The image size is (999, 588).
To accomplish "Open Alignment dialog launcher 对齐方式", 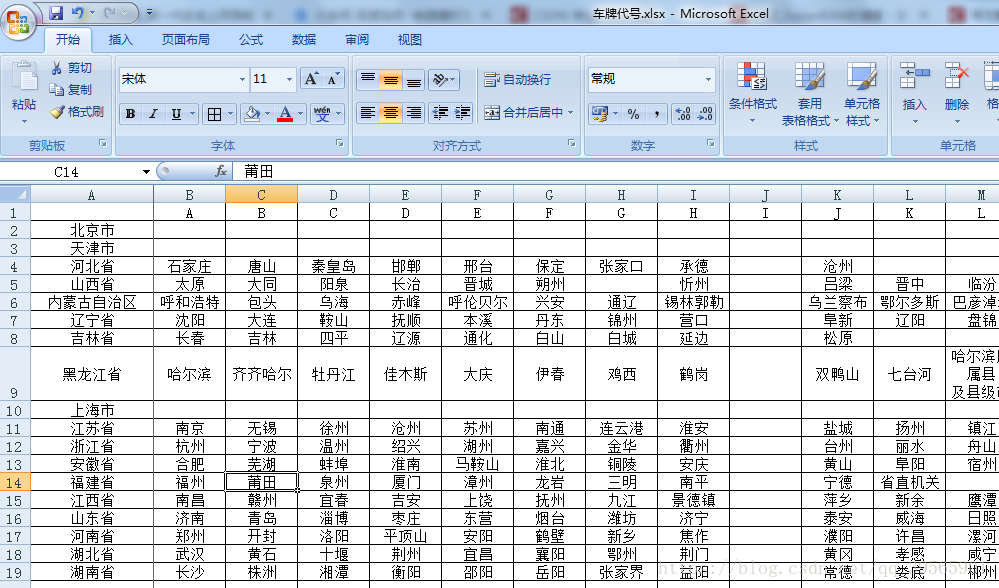I will [x=571, y=143].
